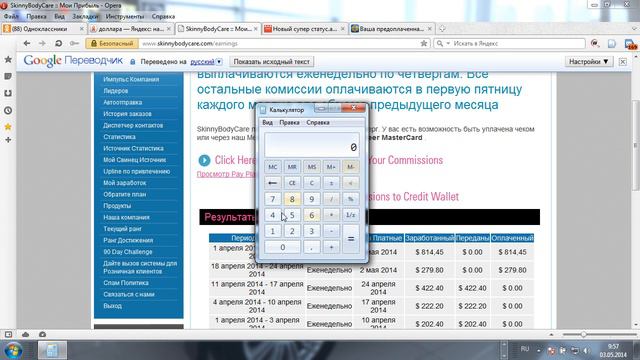Screen dimensions: 640x360
Task: Close the SkinnyBodyCare tab
Action: click(256, 29)
